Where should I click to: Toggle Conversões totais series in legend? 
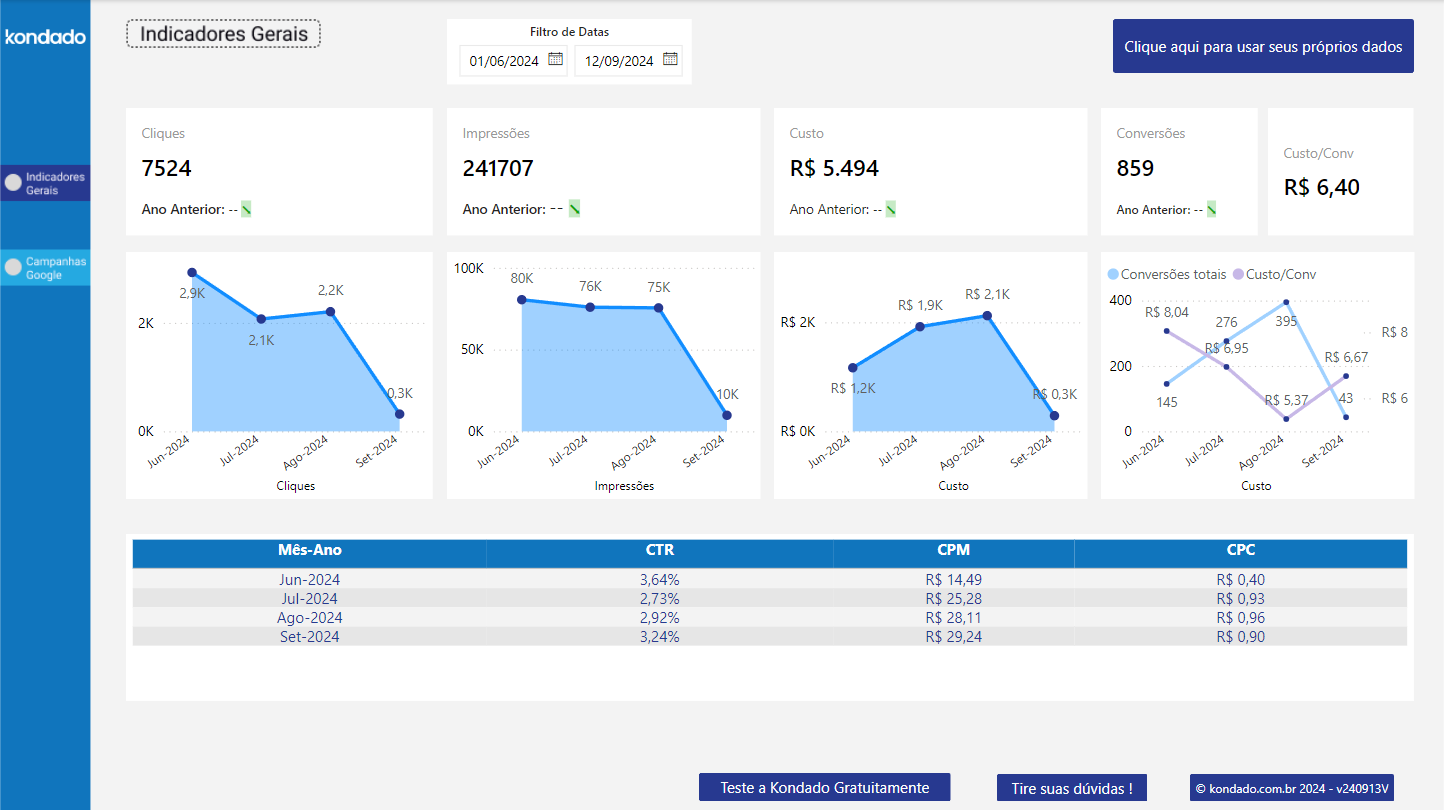1163,274
